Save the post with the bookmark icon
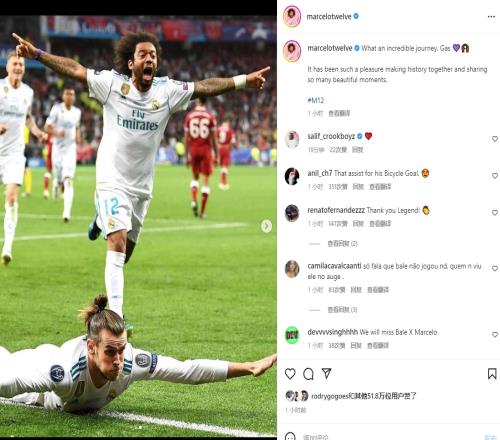 pos(492,374)
